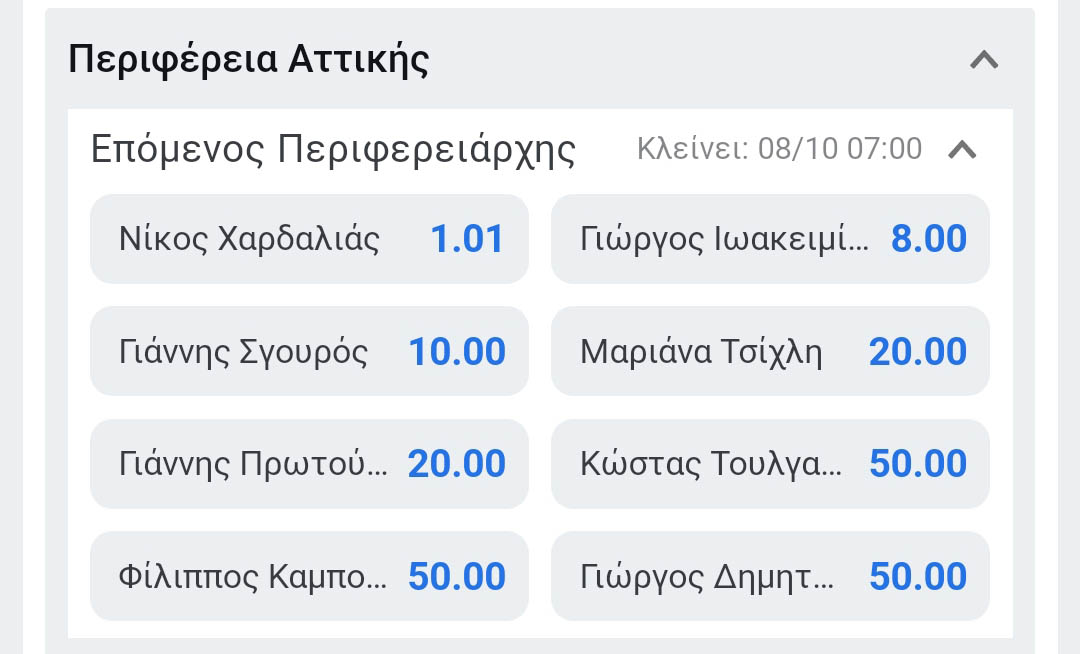Click the 8.00 odds value
The width and height of the screenshot is (1080, 654).
(929, 240)
